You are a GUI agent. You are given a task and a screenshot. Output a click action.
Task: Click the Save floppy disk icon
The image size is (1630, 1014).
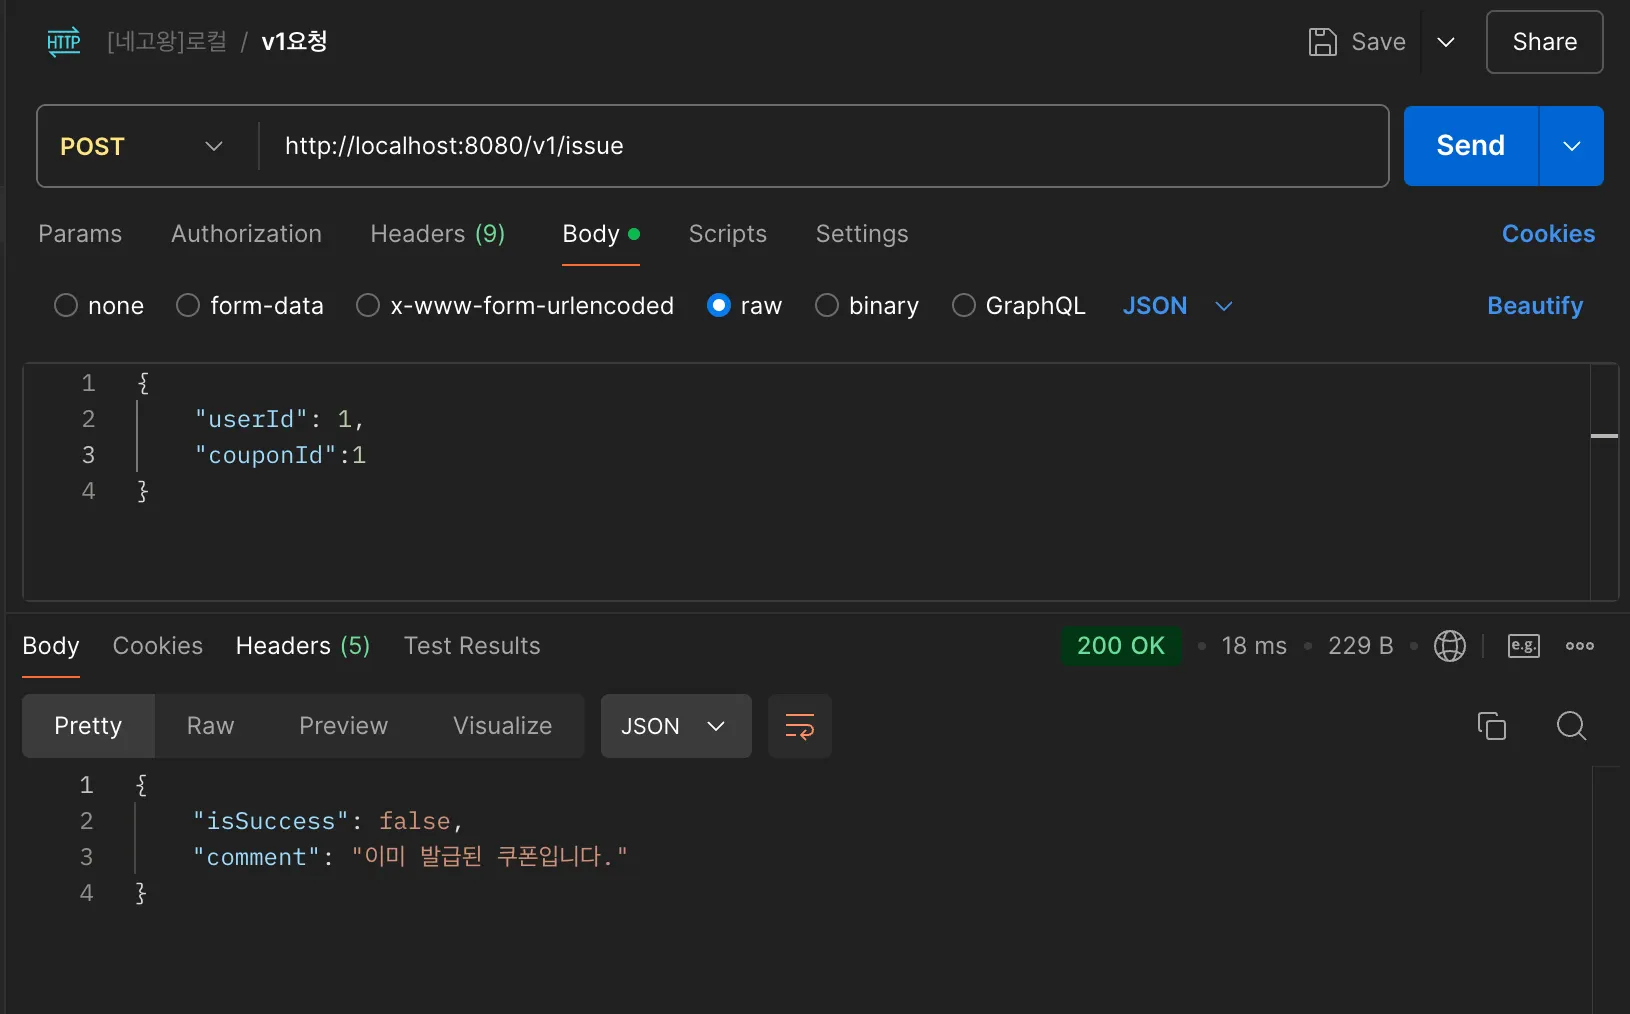[1322, 42]
